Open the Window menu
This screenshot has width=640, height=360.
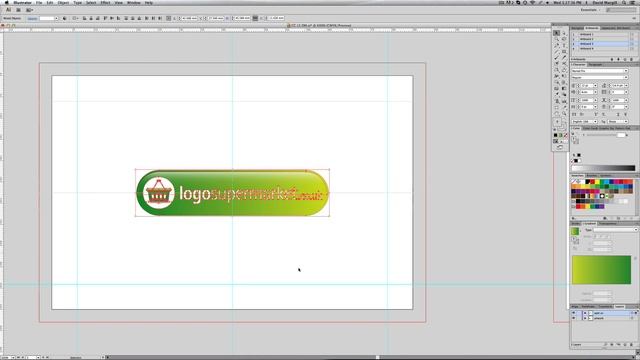134,3
